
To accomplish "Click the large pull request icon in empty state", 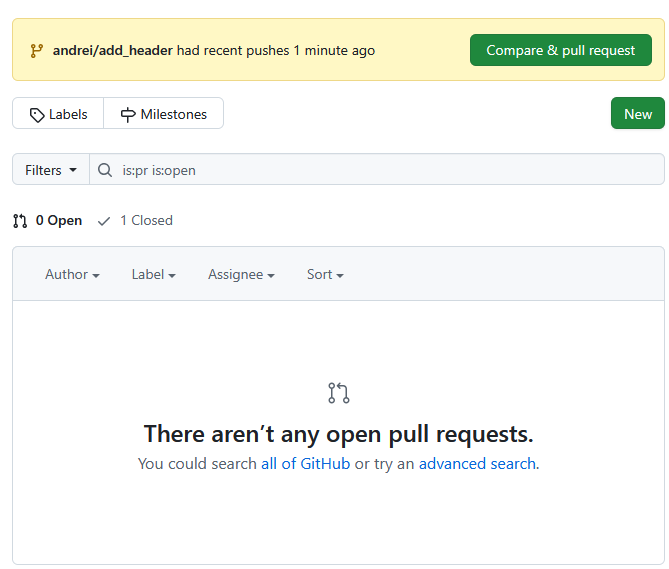I will click(339, 393).
